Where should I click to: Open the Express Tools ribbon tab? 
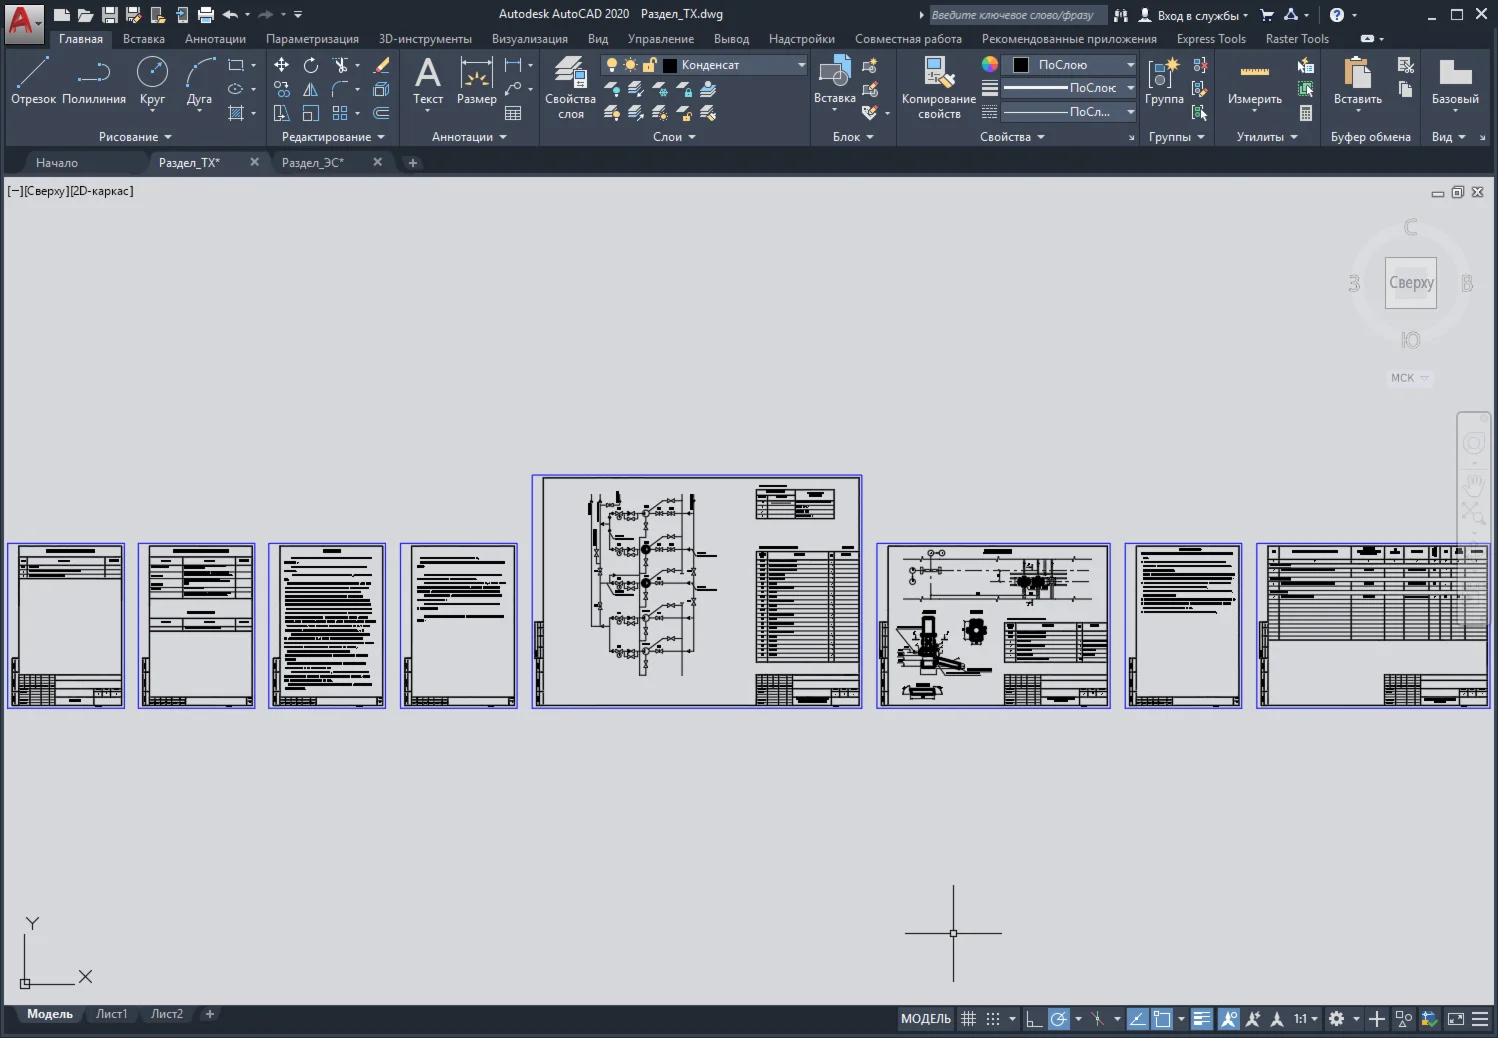[x=1211, y=39]
